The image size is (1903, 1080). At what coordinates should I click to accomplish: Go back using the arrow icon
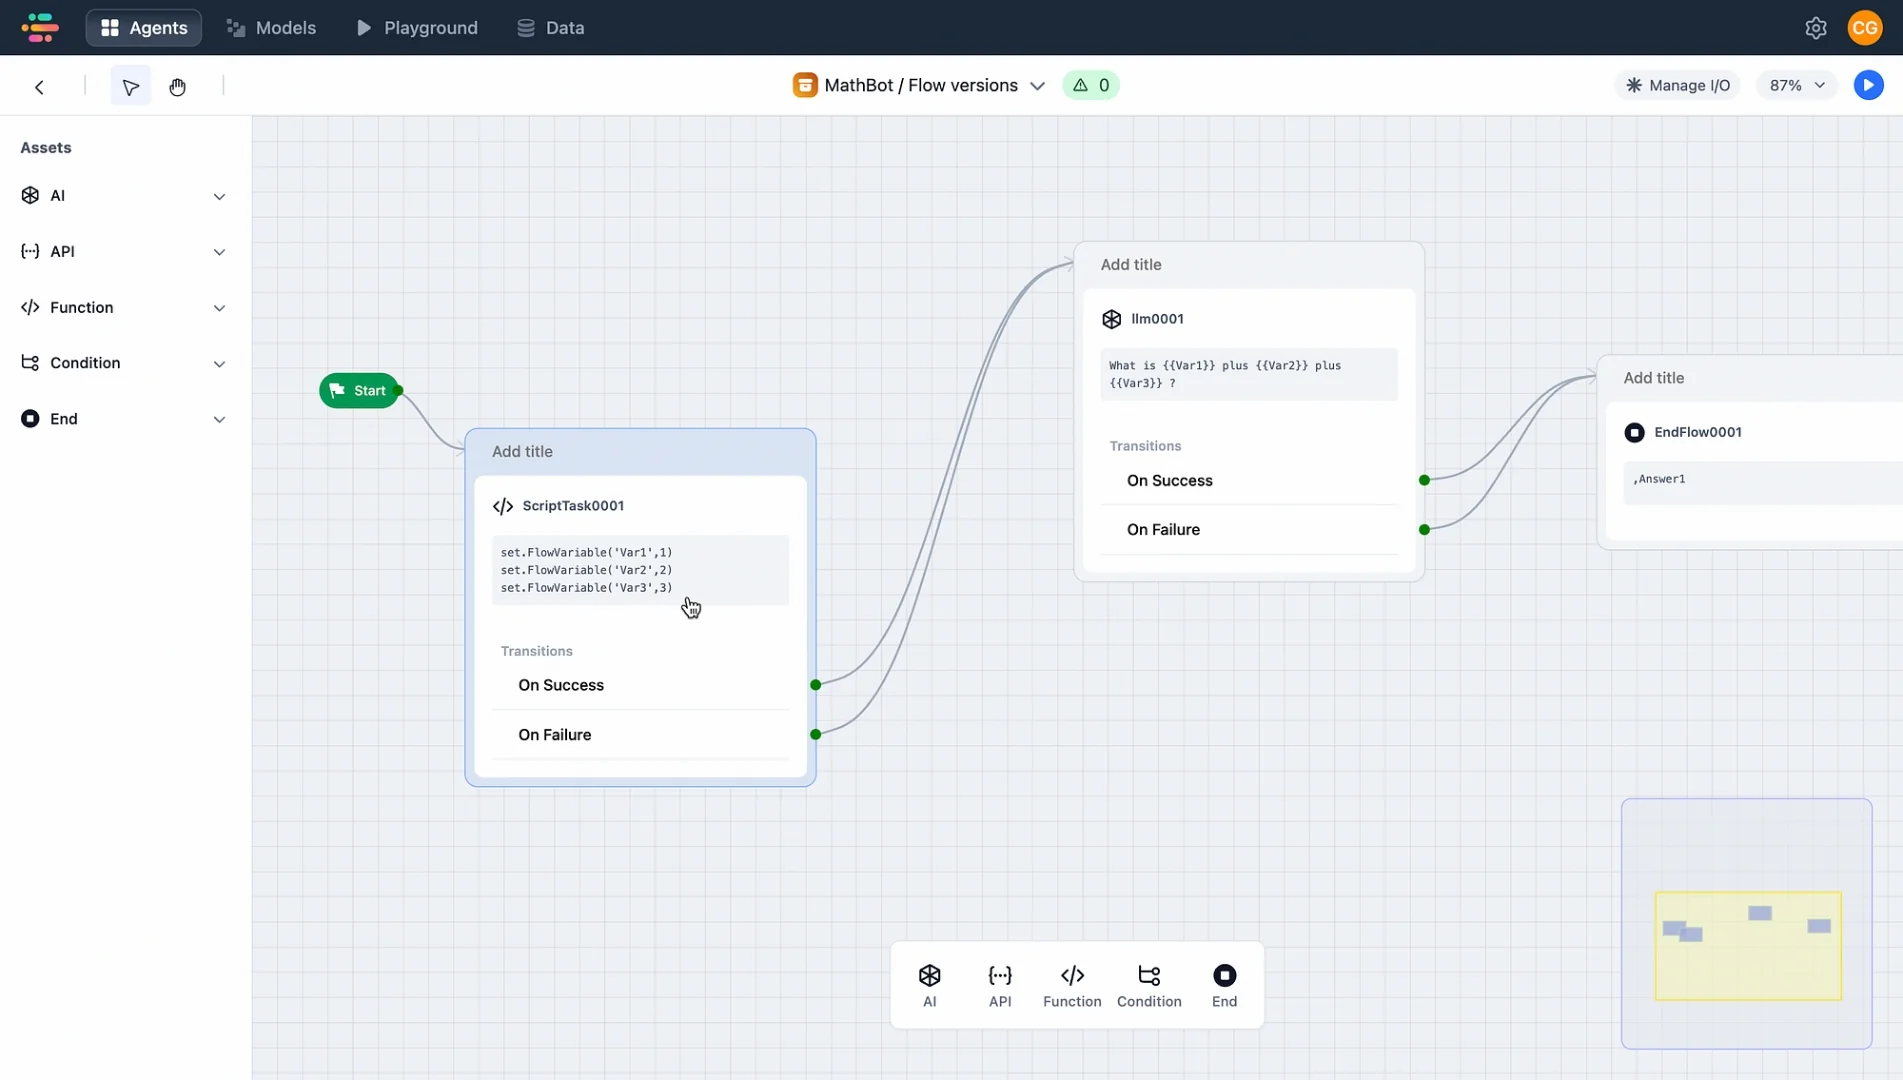click(39, 87)
